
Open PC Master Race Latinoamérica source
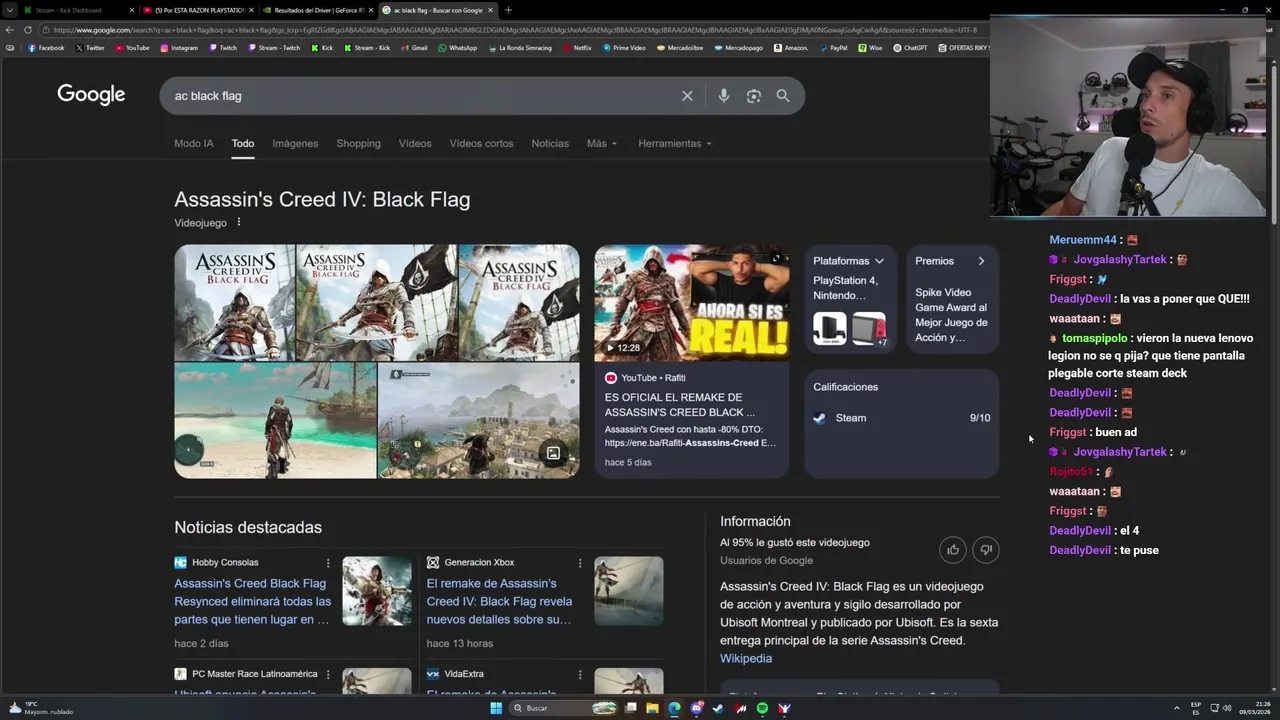click(246, 674)
